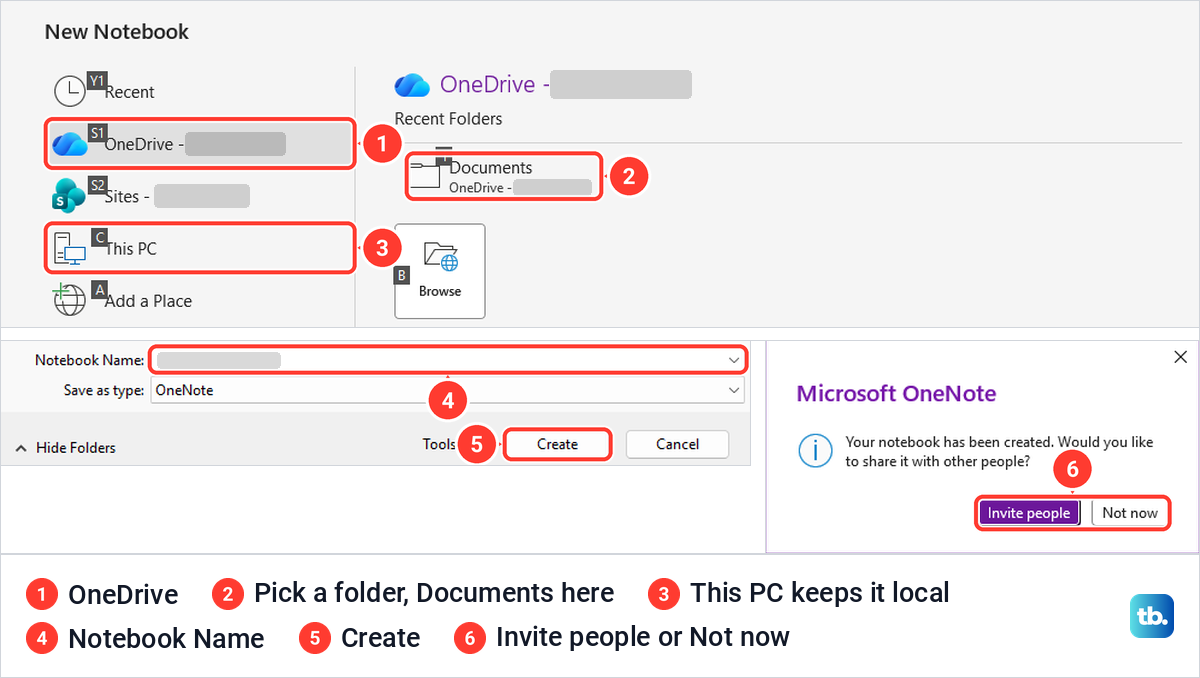Click the New Notebook title
Viewport: 1200px width, 678px height.
pos(117,32)
